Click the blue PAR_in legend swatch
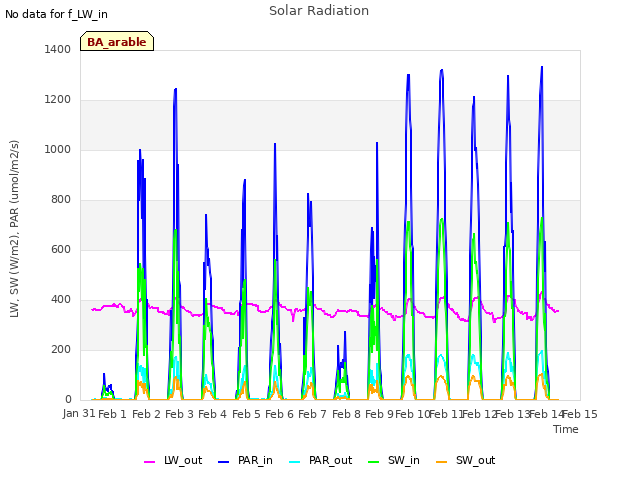Screen dimensions: 640x480 point(223,462)
